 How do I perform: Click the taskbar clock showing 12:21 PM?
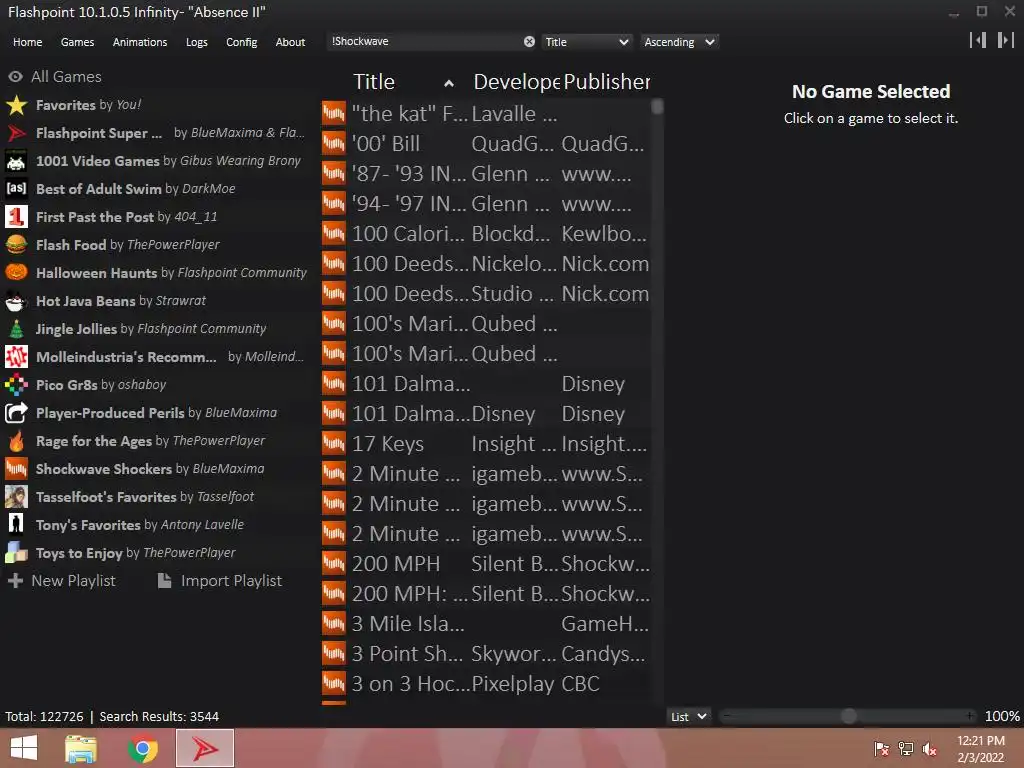click(980, 749)
